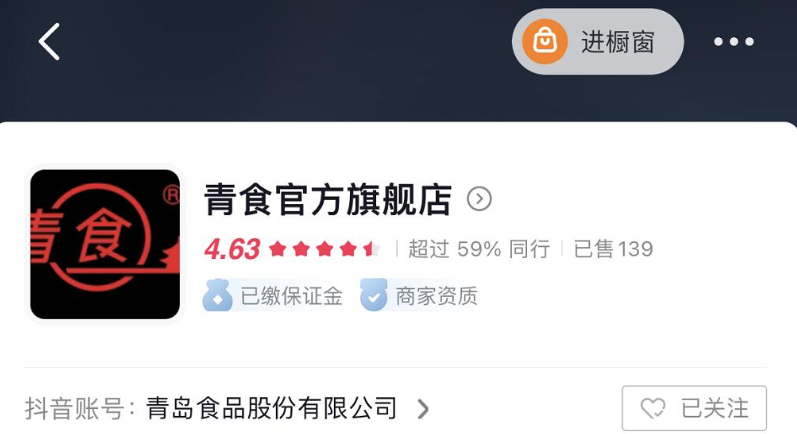Screen dimensions: 797x434
Task: Expand store details via circled arrow icon
Action: (x=479, y=199)
